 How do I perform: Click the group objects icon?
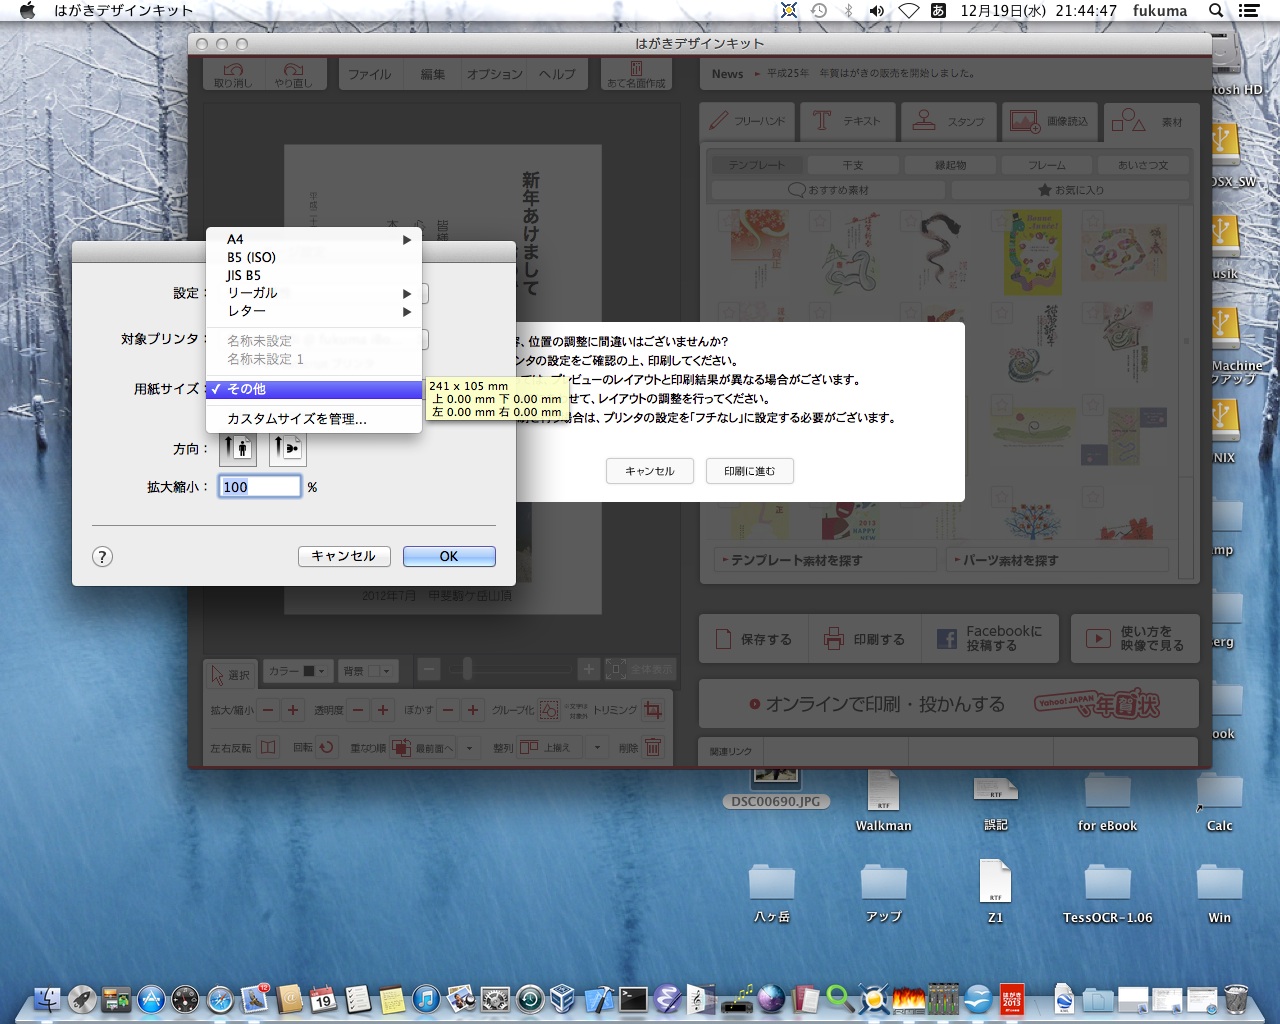pyautogui.click(x=549, y=710)
